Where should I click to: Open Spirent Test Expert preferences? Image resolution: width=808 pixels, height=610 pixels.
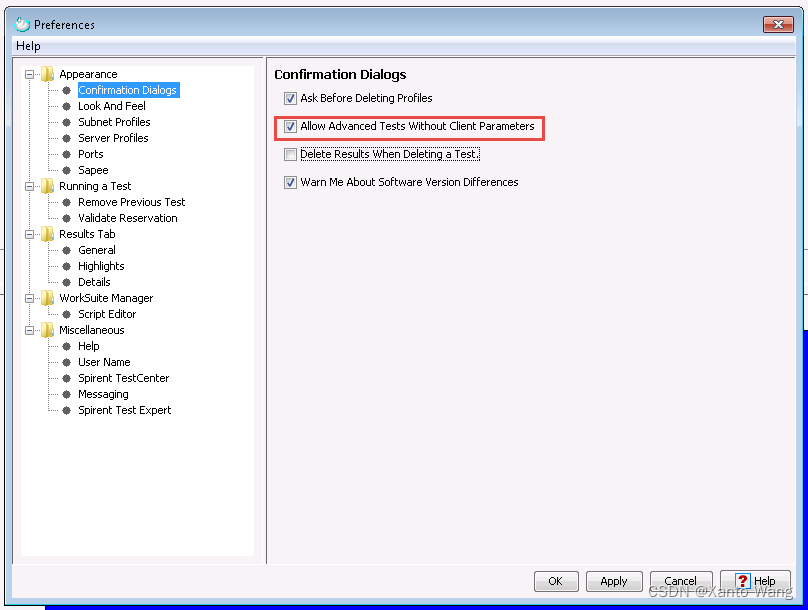(125, 410)
